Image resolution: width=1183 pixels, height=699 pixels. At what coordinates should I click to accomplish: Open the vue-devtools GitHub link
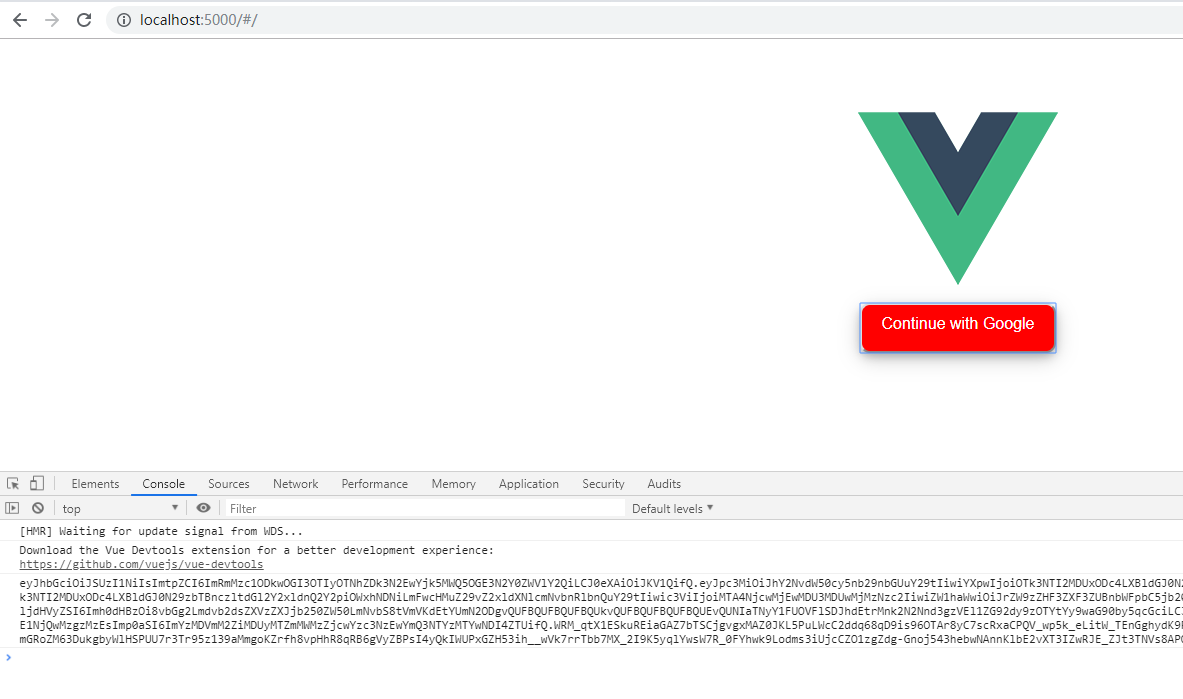(141, 564)
